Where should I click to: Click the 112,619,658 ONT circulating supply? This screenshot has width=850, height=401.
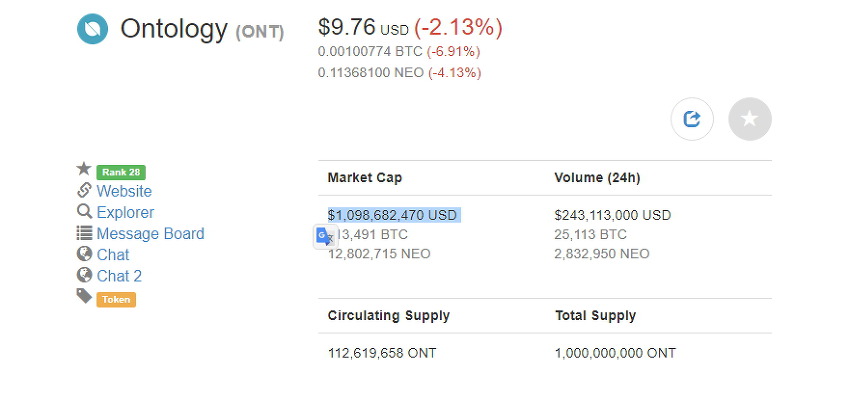382,353
